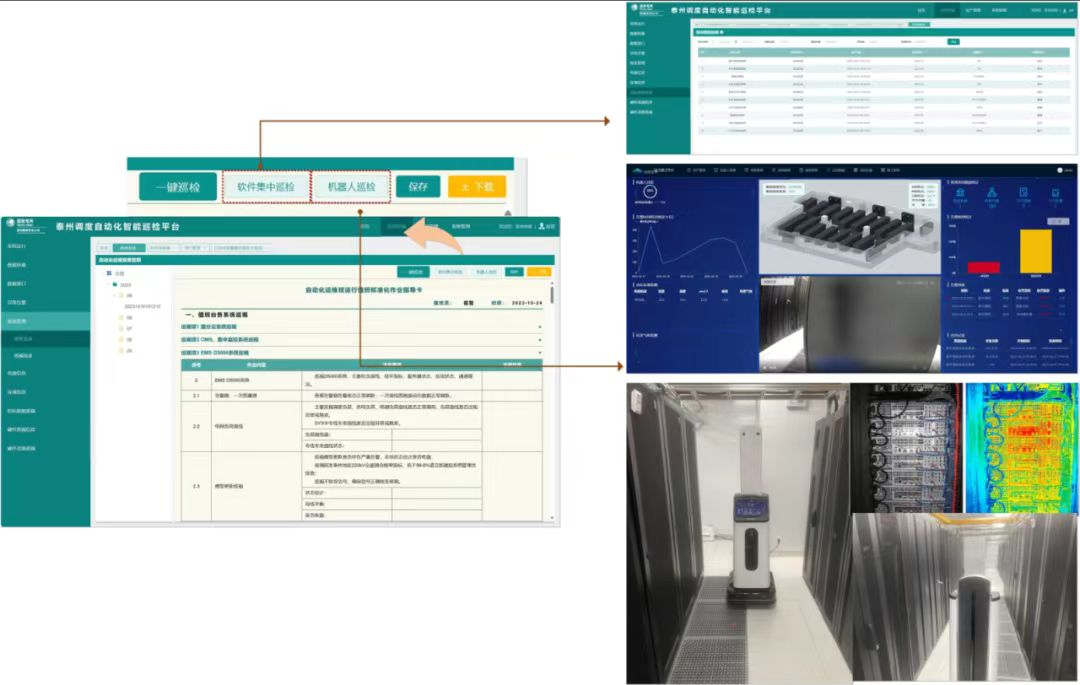Open the corridor robot photo
Image resolution: width=1080 pixels, height=685 pixels.
[965, 598]
